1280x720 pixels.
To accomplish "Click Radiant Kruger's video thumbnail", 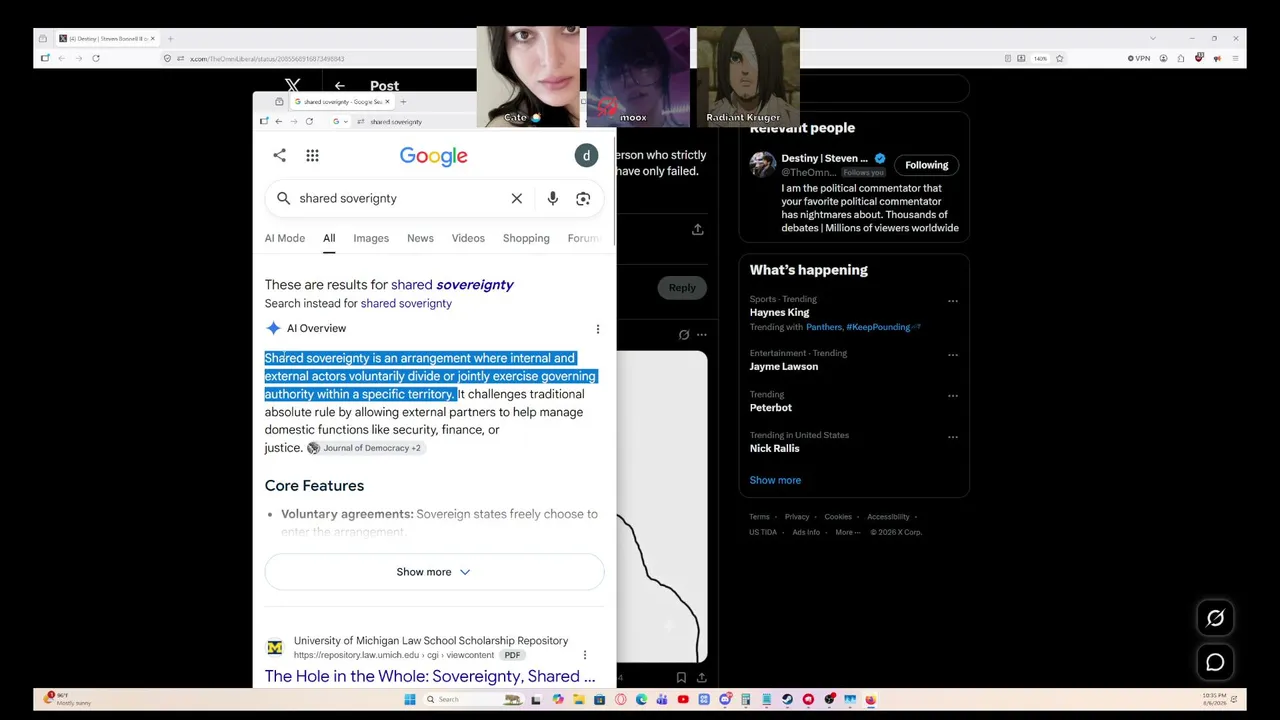I will click(x=748, y=77).
